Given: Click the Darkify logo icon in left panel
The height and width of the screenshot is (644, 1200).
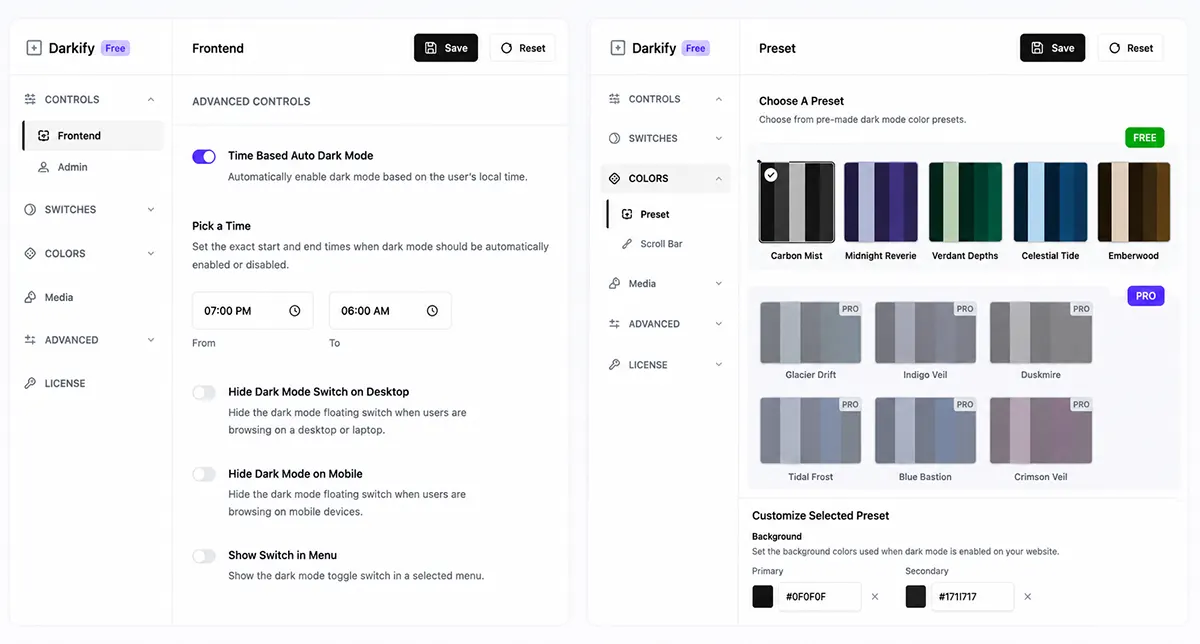Looking at the screenshot, I should pyautogui.click(x=34, y=48).
